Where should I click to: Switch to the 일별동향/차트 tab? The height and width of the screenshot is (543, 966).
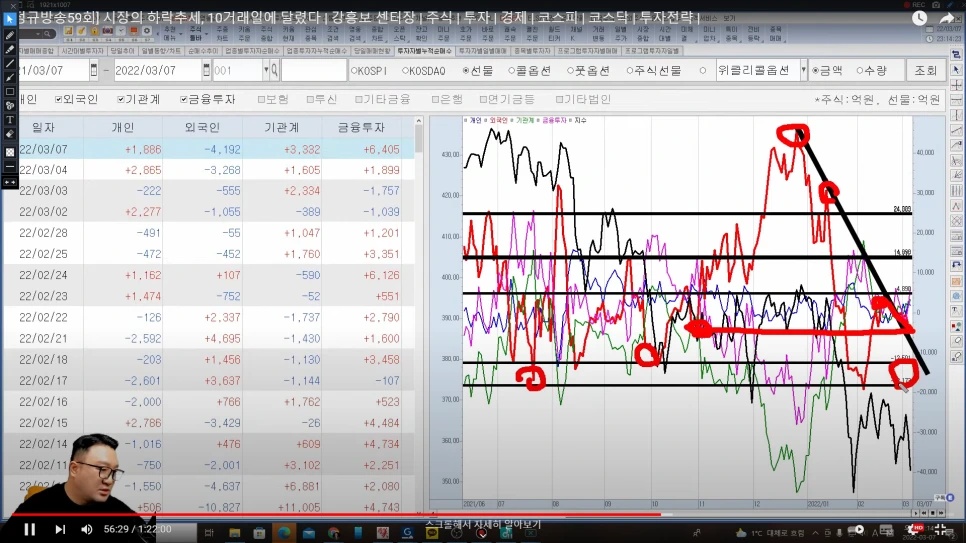click(x=161, y=51)
